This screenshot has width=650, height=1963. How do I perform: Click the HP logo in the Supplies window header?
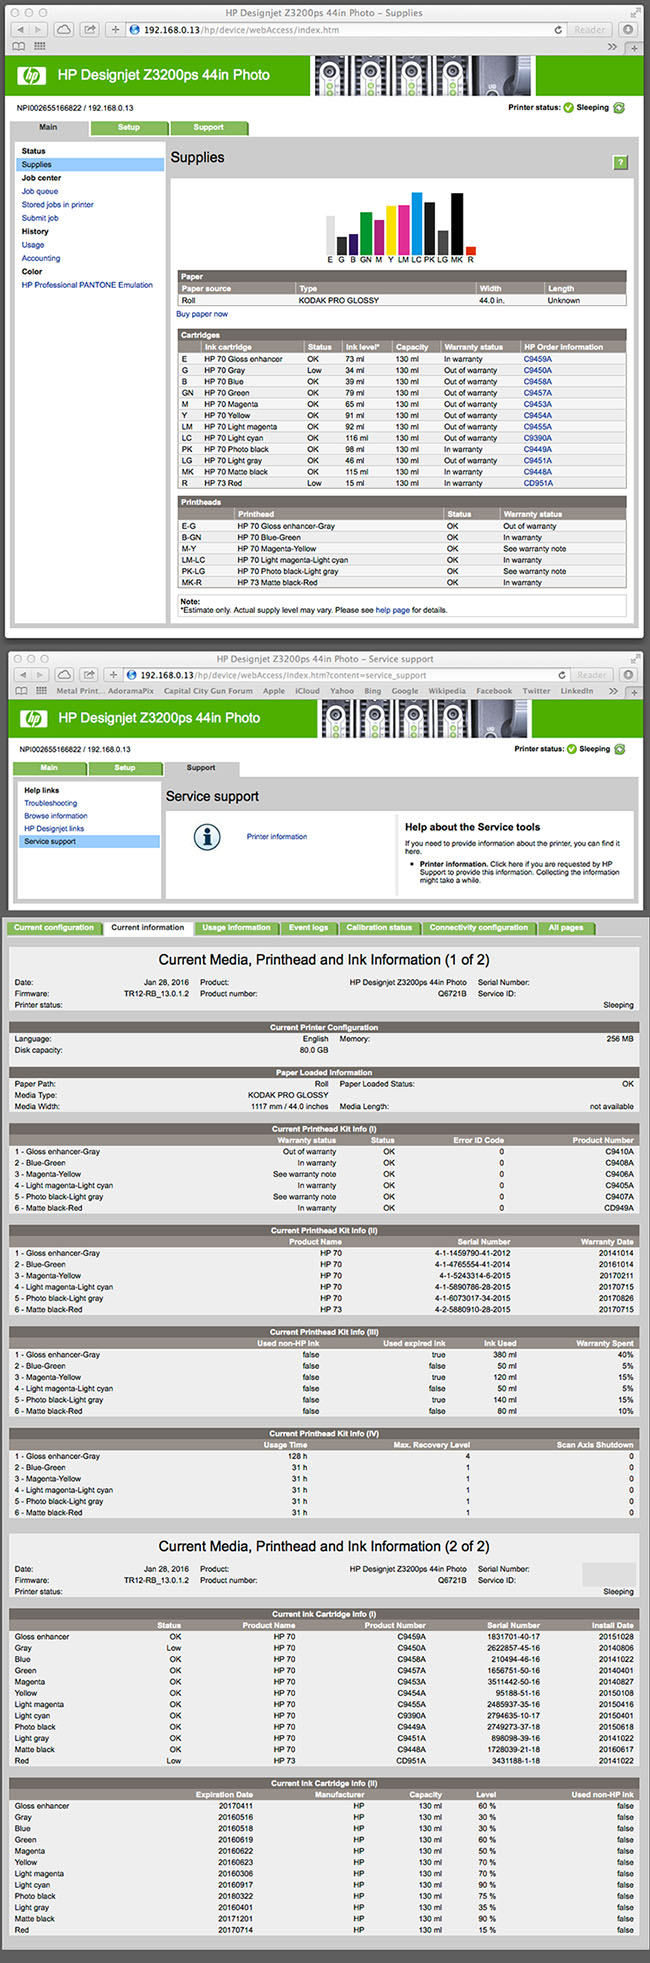[x=32, y=75]
